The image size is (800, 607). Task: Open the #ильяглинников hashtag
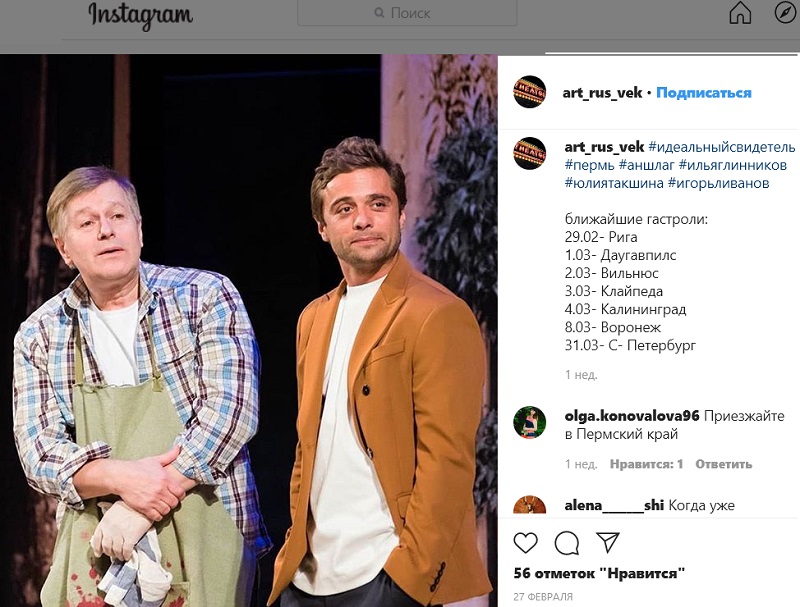click(x=732, y=165)
